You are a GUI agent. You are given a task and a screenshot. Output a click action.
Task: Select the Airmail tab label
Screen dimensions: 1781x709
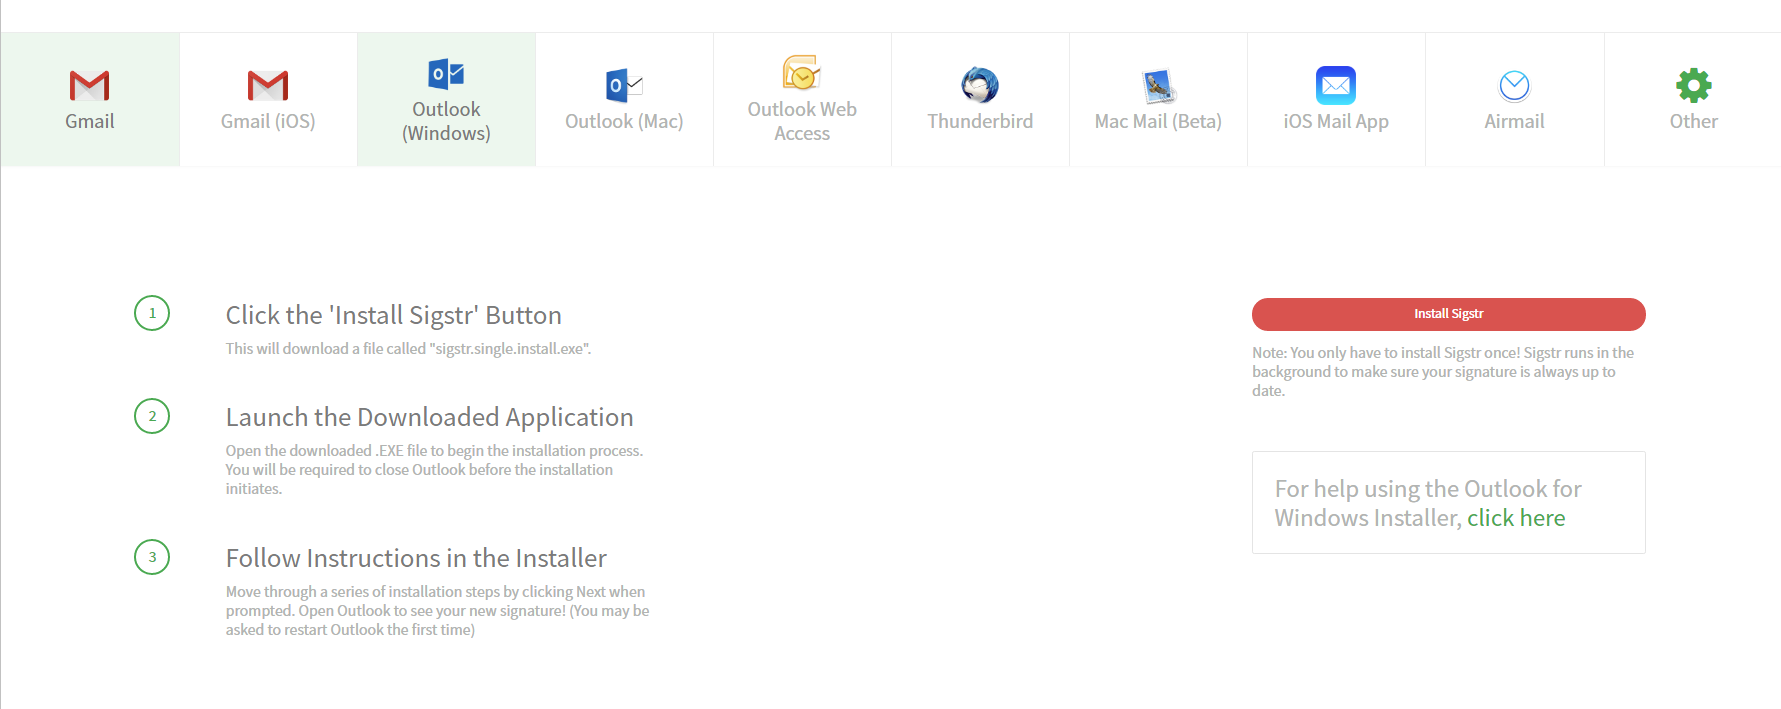click(1514, 121)
